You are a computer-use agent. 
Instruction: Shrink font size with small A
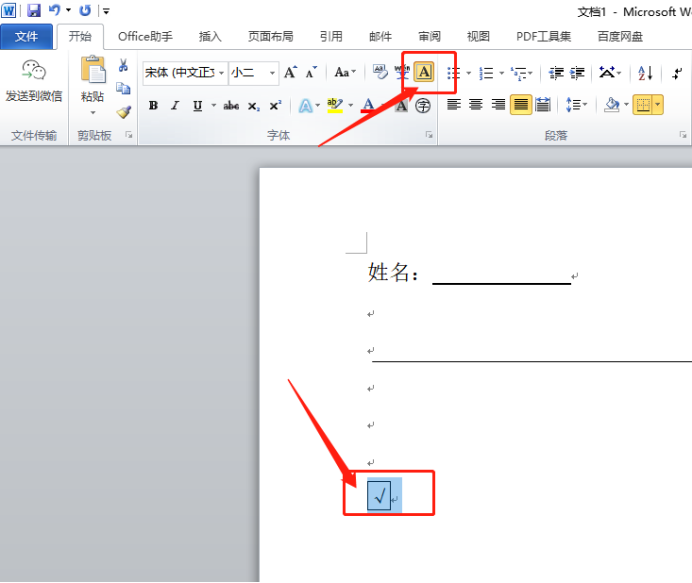pyautogui.click(x=311, y=72)
